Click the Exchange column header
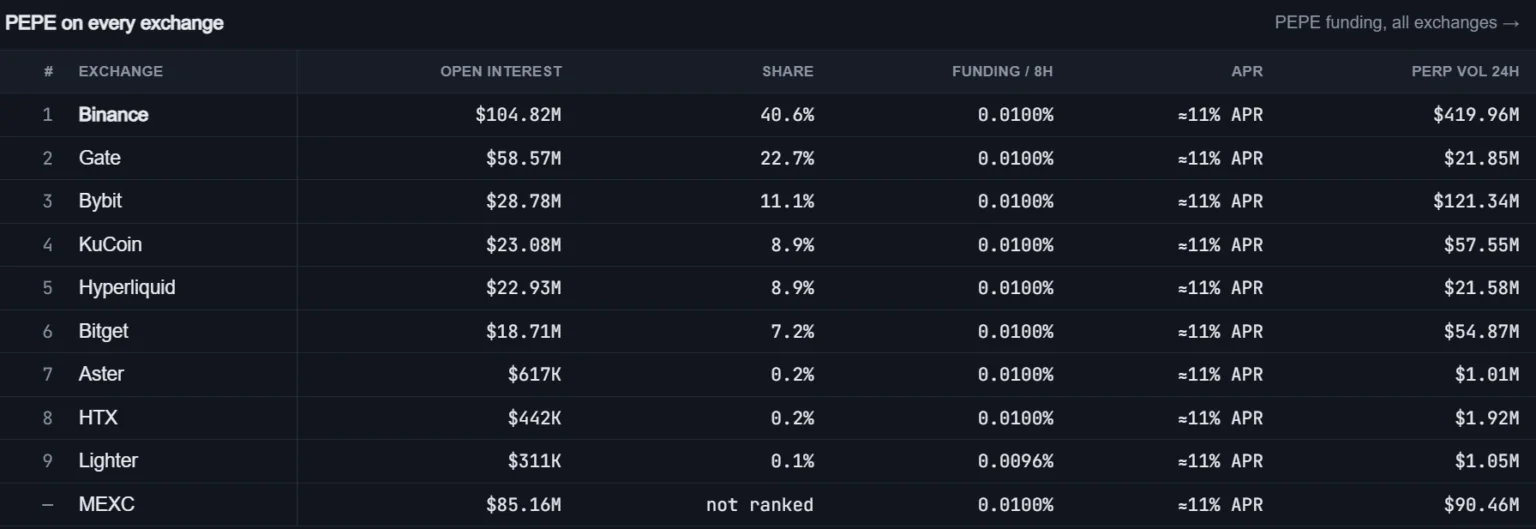The width and height of the screenshot is (1536, 529). [121, 71]
